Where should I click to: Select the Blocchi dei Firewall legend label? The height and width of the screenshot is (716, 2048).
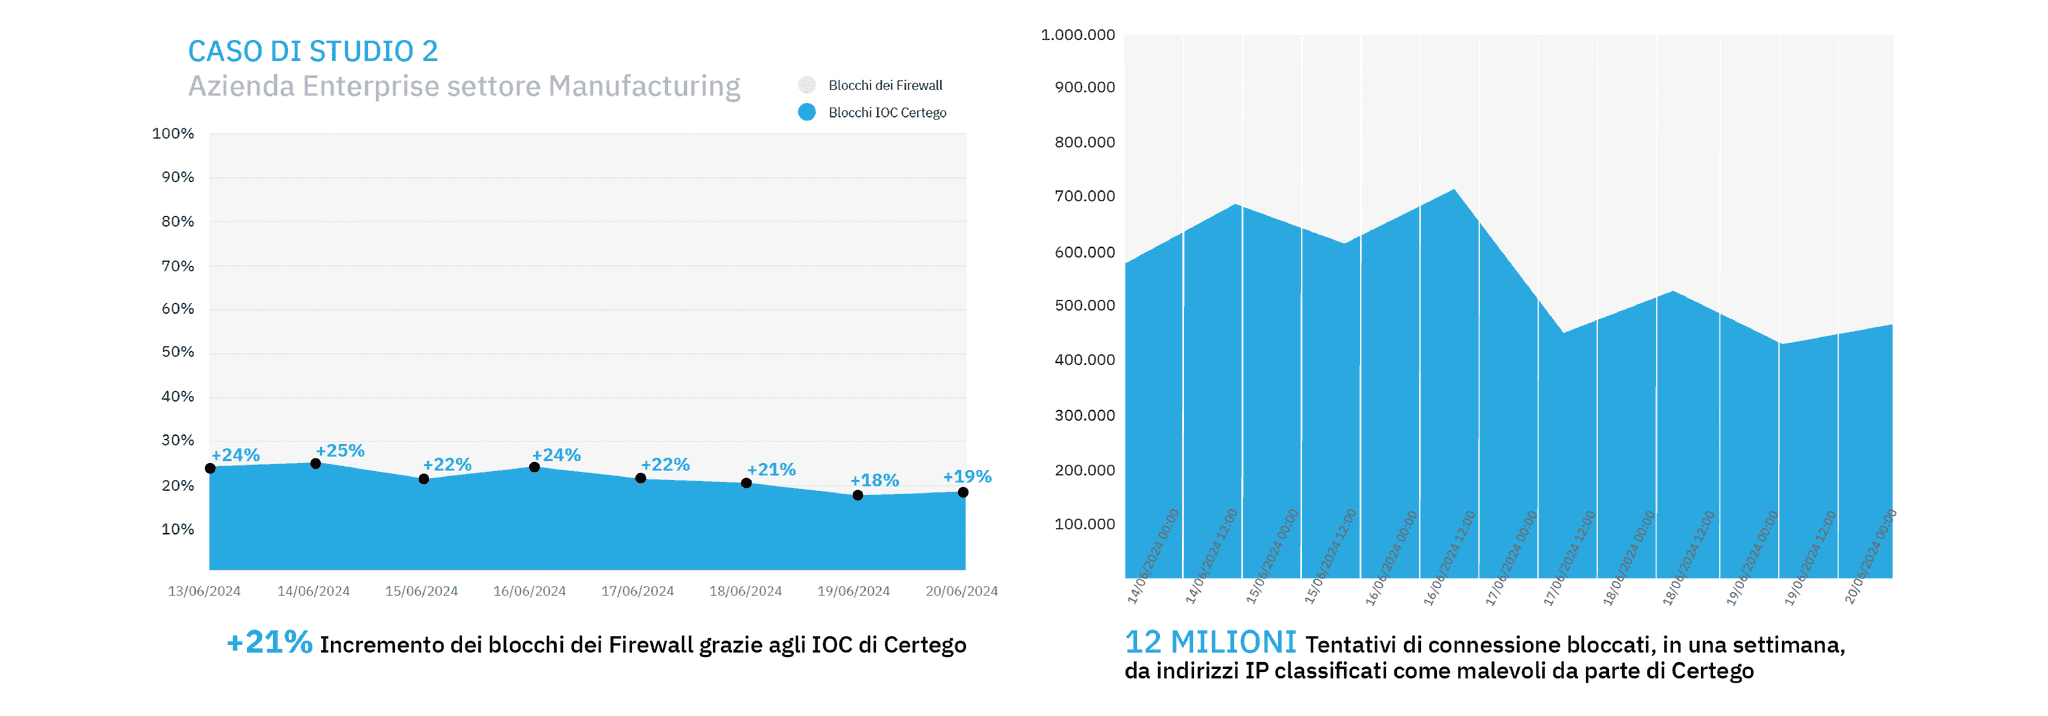885,86
